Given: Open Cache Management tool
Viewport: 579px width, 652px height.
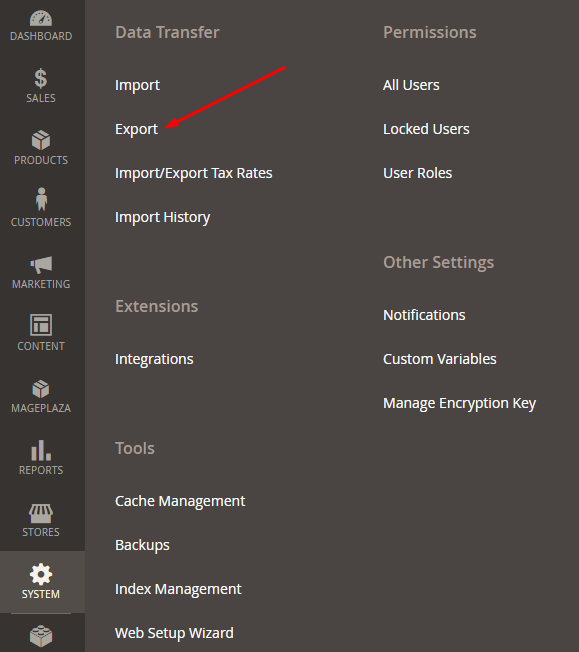Looking at the screenshot, I should click(180, 501).
